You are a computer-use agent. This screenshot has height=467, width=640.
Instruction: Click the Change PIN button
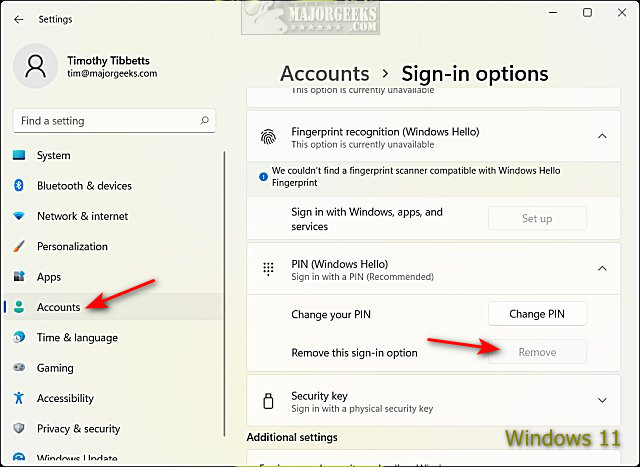537,314
